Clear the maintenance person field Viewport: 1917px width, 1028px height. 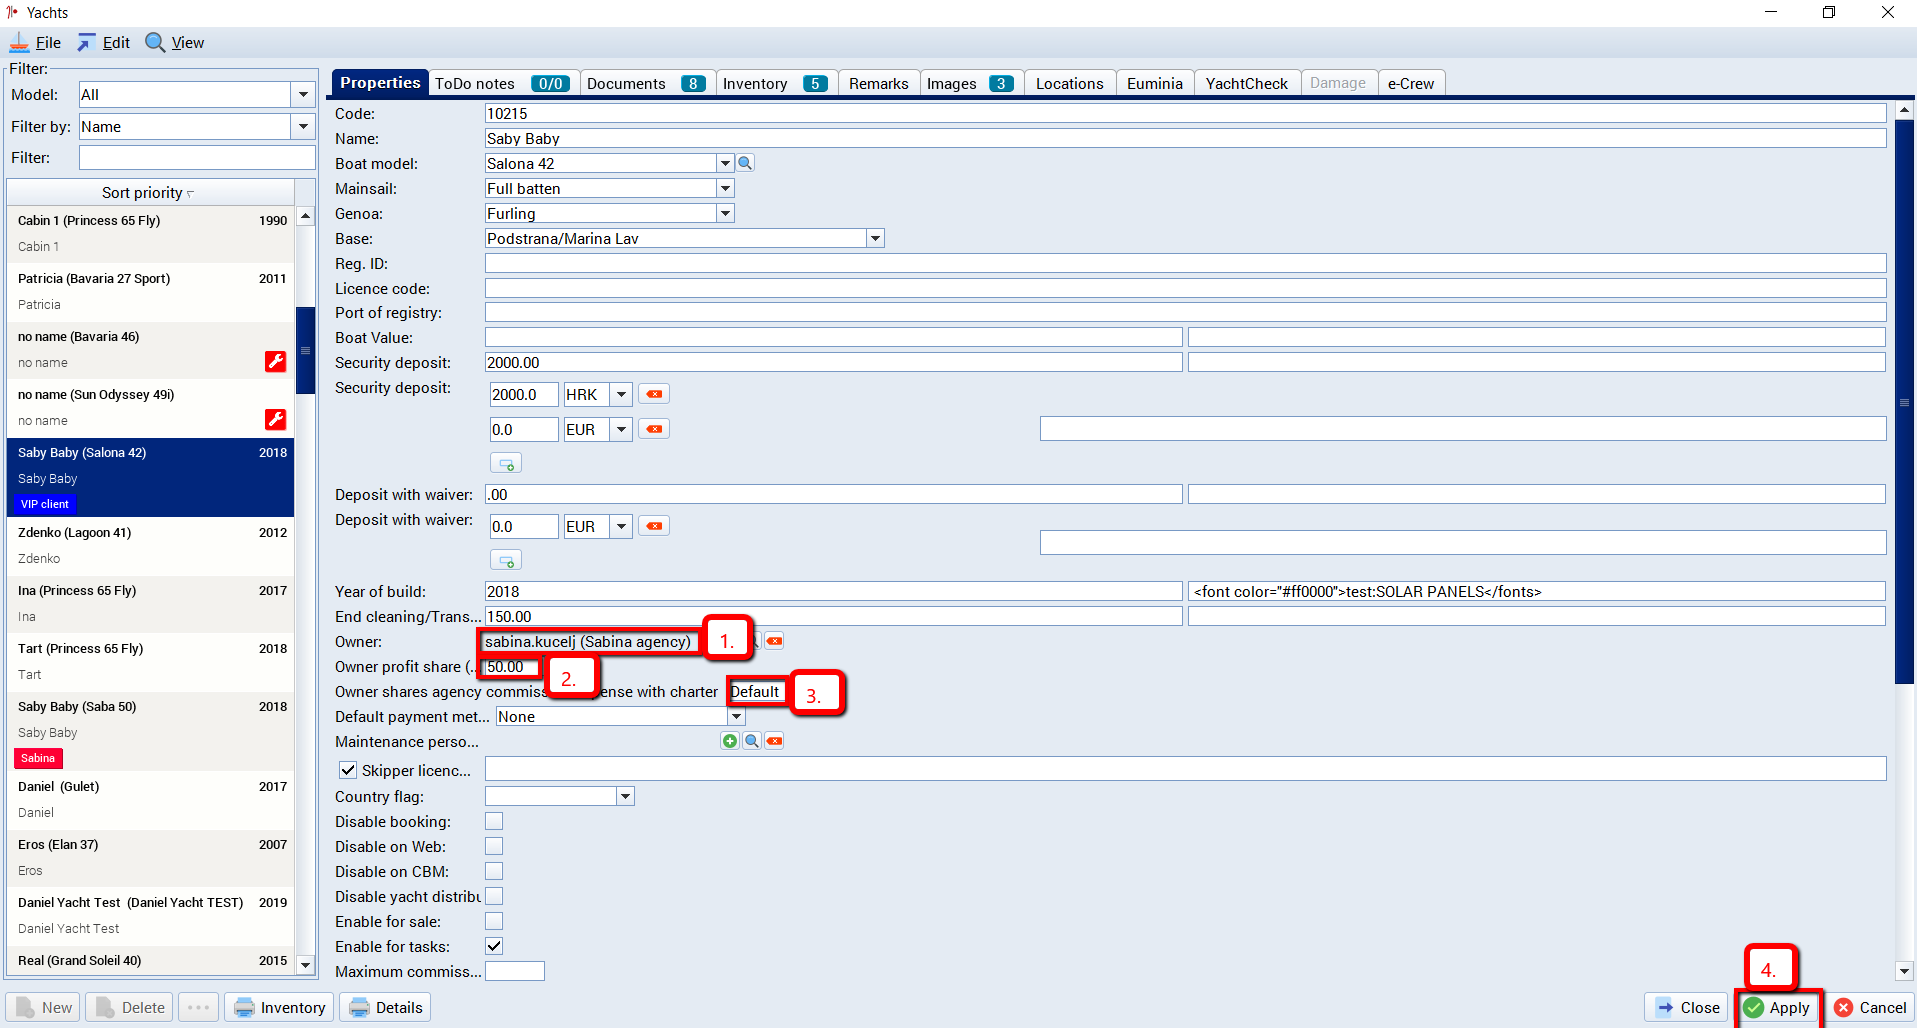(774, 741)
